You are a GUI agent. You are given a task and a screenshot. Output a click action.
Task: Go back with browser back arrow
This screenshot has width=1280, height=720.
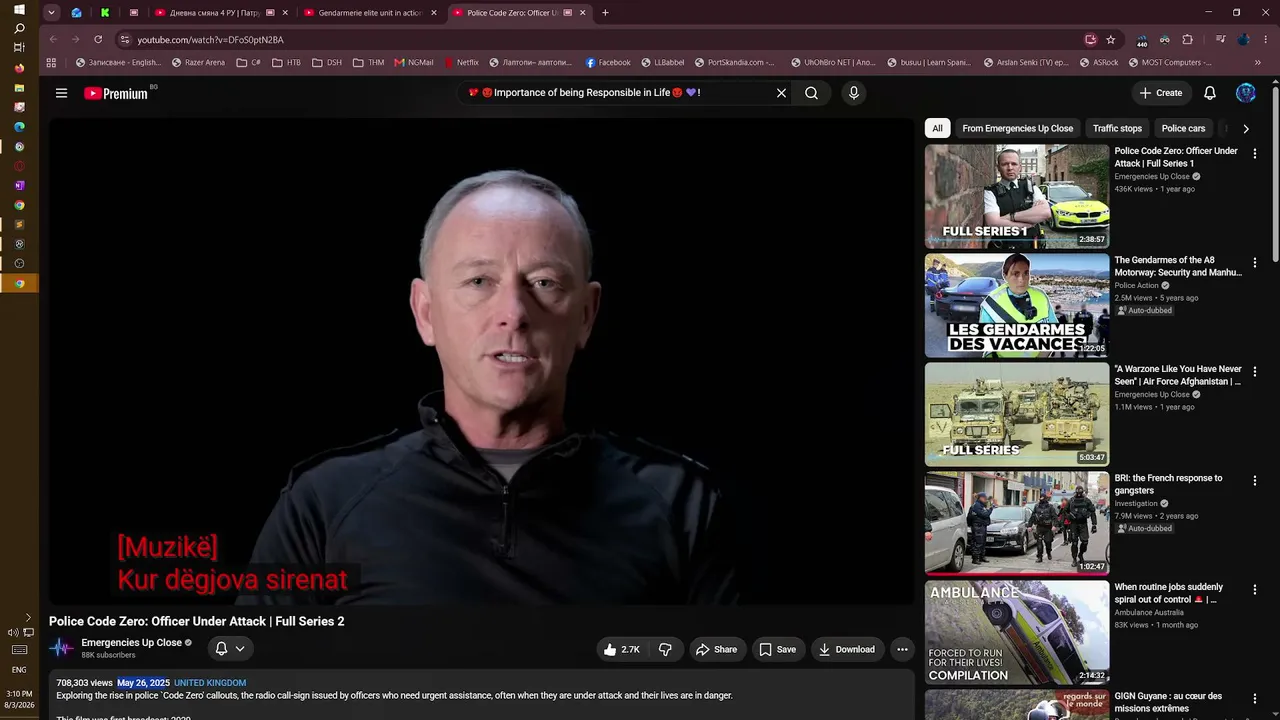[53, 40]
